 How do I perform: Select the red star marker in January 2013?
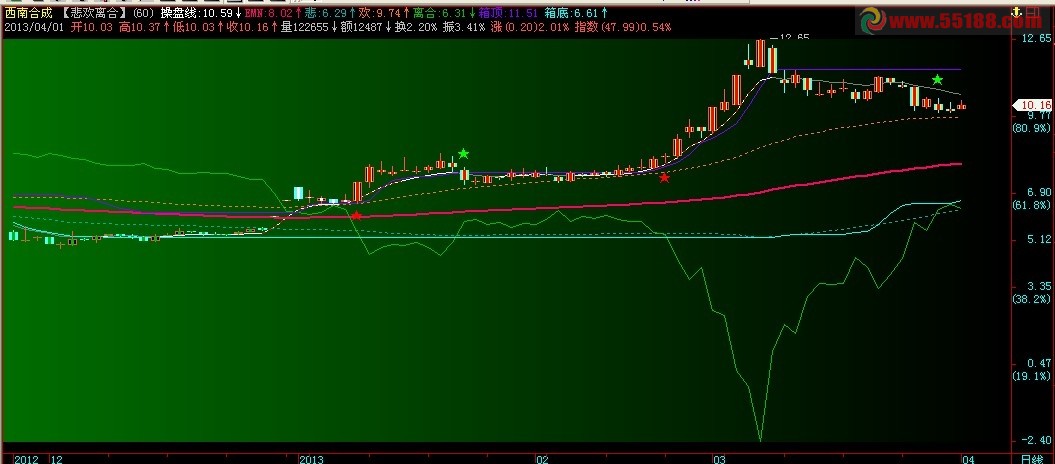[356, 215]
